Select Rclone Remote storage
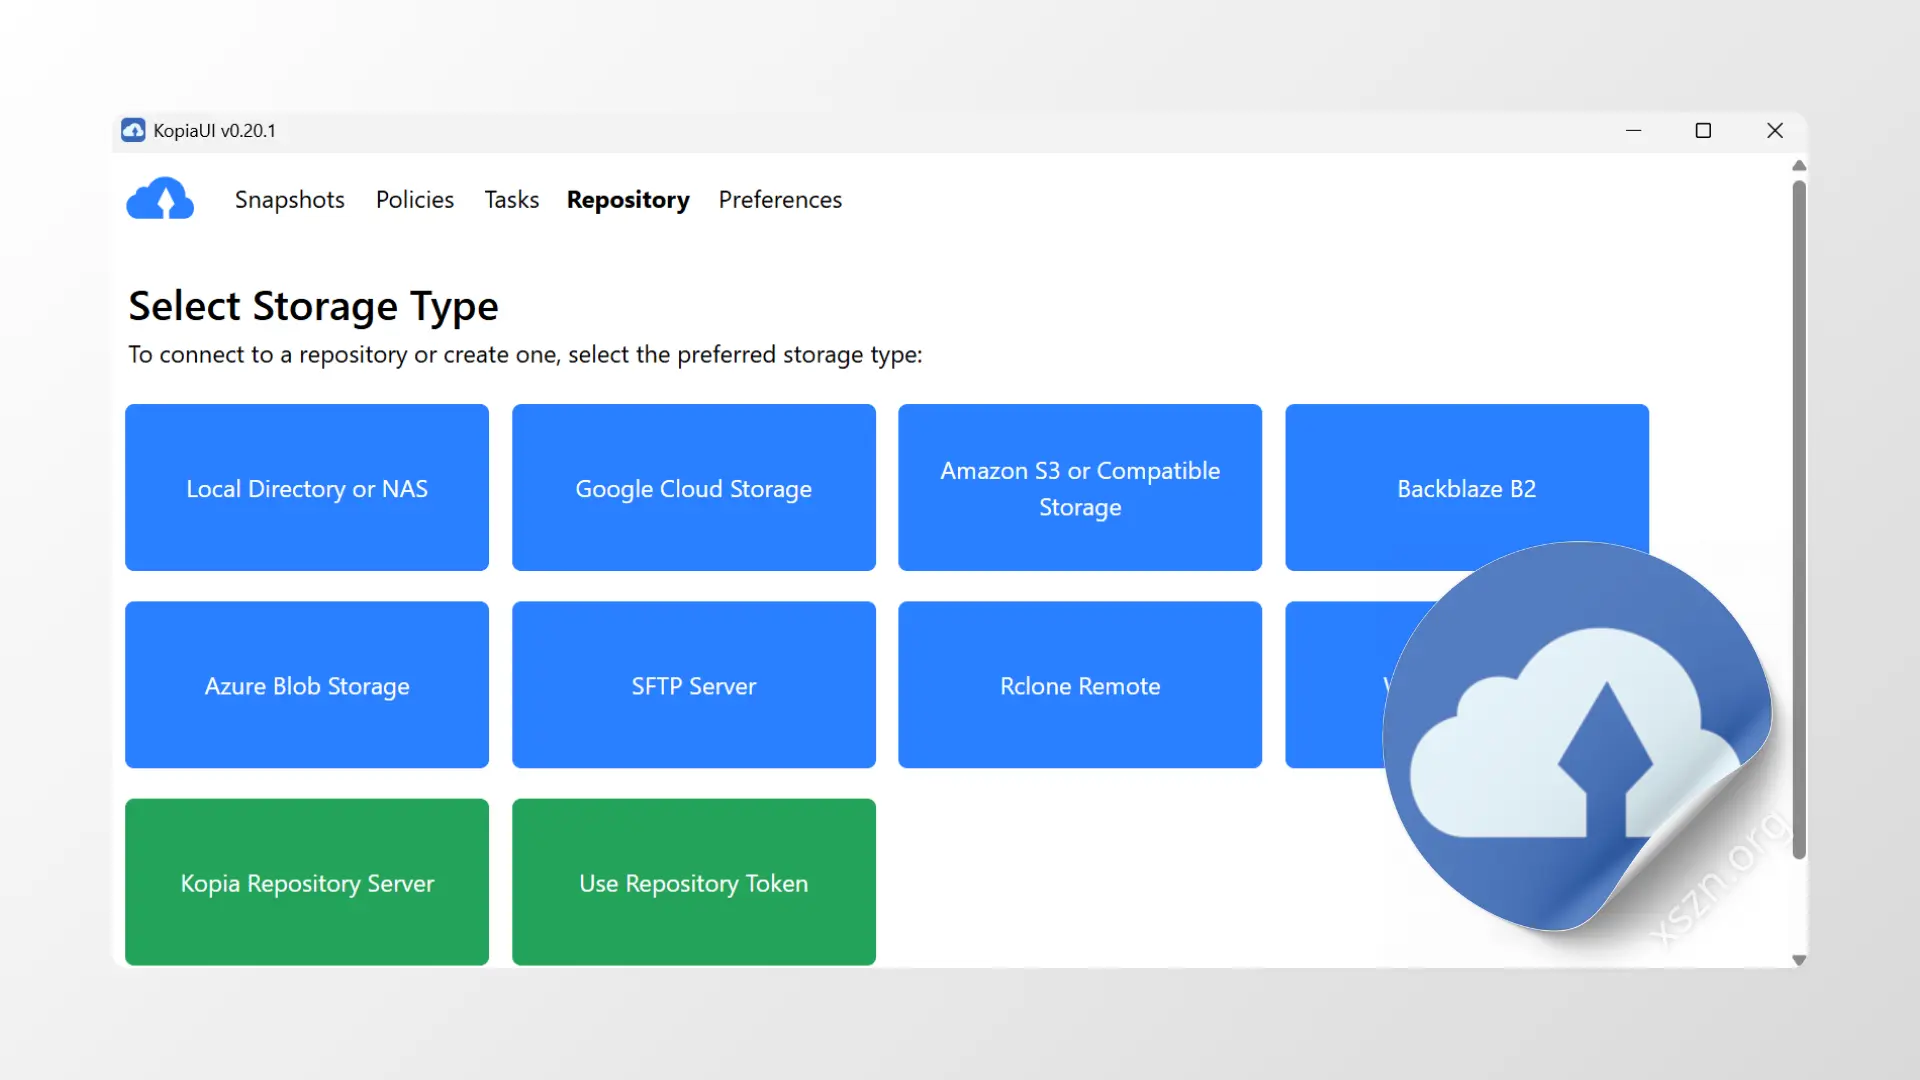 (x=1080, y=685)
